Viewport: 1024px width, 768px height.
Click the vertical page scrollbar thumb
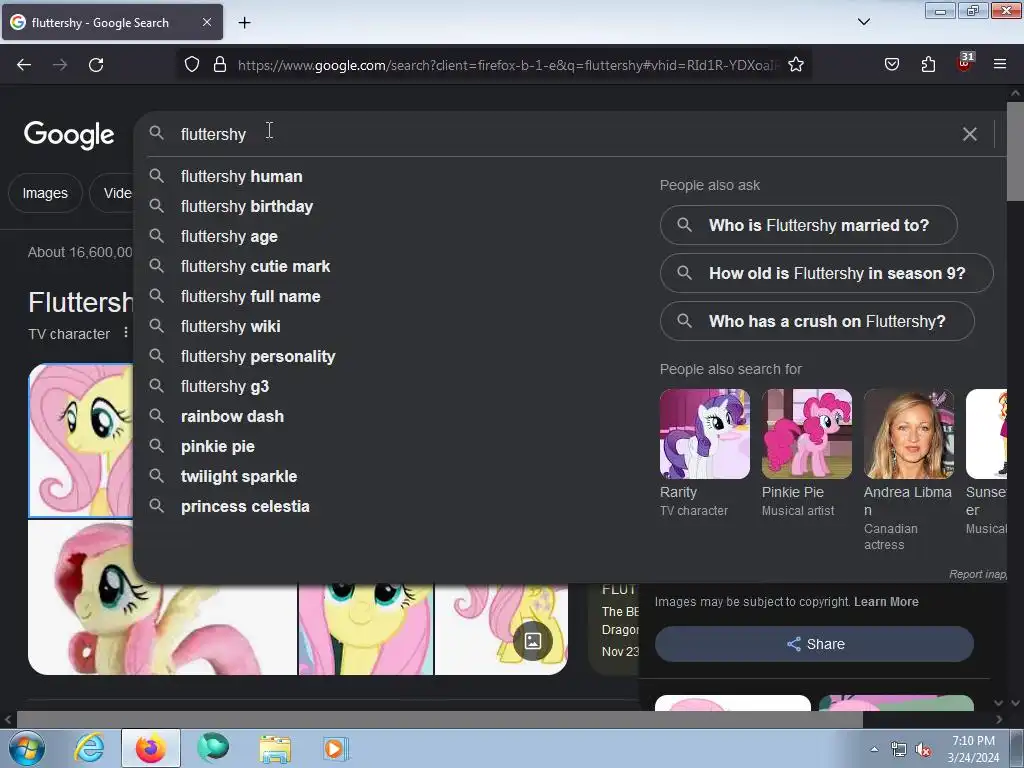pyautogui.click(x=1015, y=151)
